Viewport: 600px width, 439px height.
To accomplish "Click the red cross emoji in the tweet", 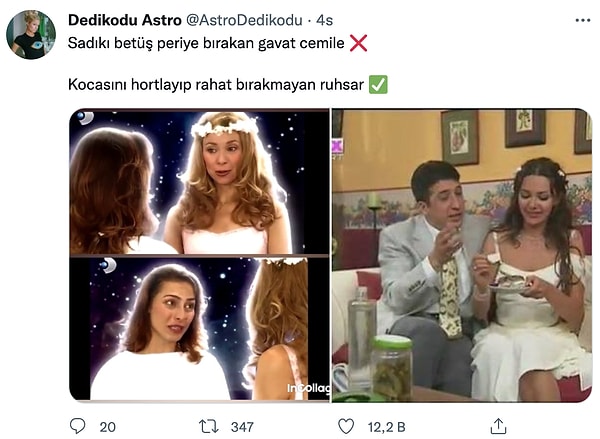I will click(358, 43).
